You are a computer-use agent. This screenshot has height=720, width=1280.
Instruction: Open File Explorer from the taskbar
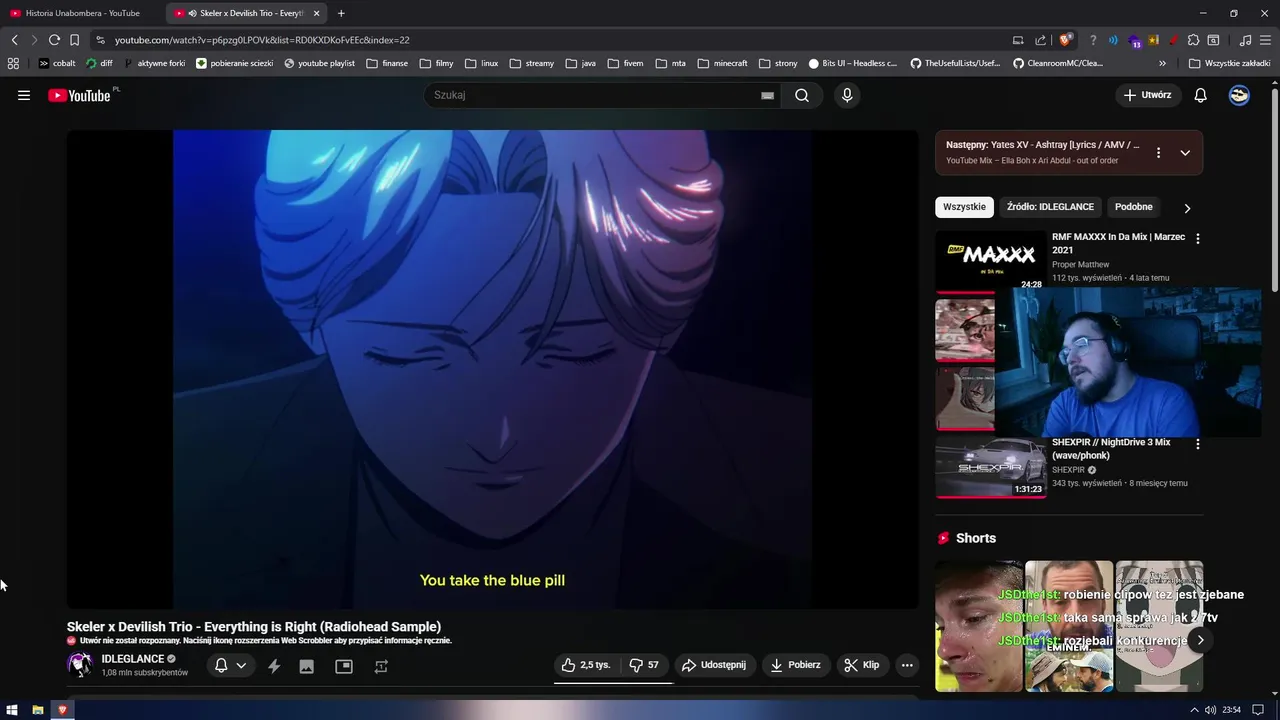click(x=37, y=710)
